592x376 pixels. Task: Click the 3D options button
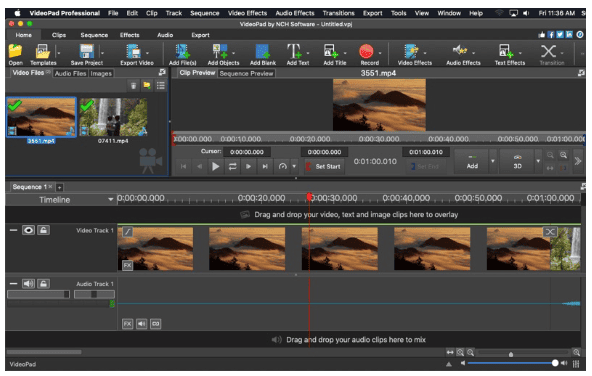(x=518, y=161)
